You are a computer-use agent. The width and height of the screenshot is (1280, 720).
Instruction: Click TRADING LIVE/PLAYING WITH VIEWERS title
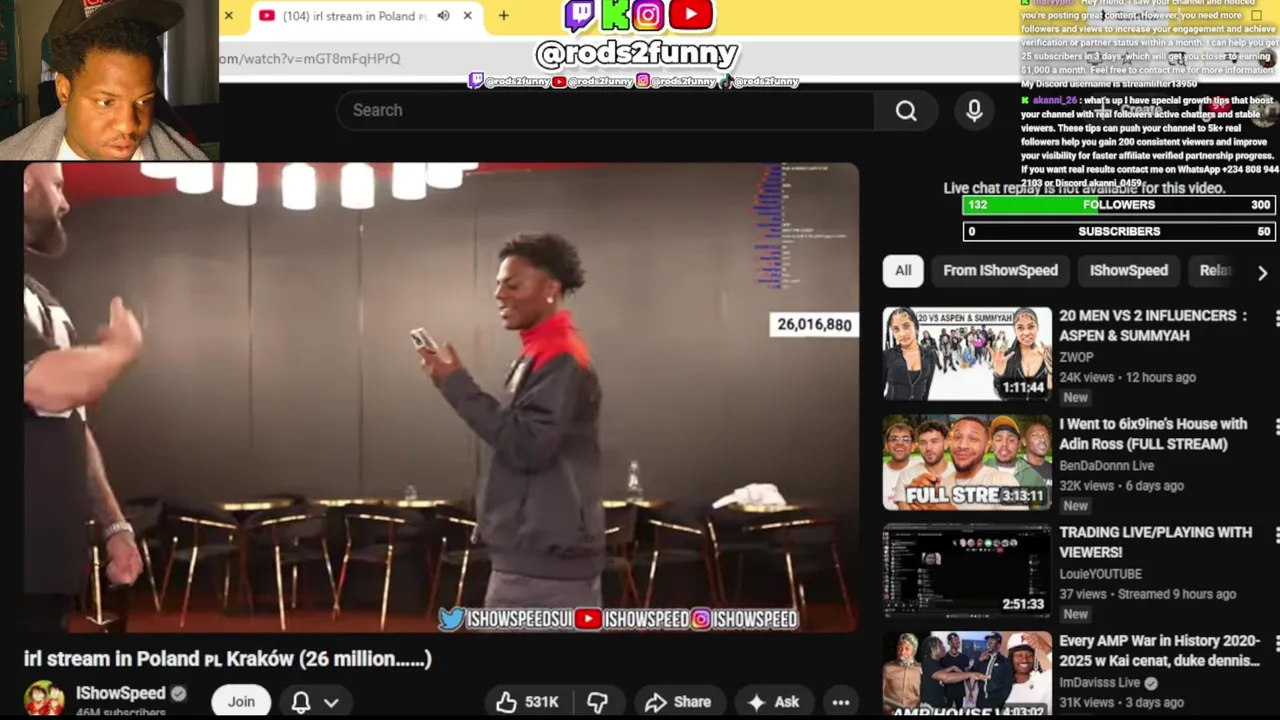(x=1155, y=542)
